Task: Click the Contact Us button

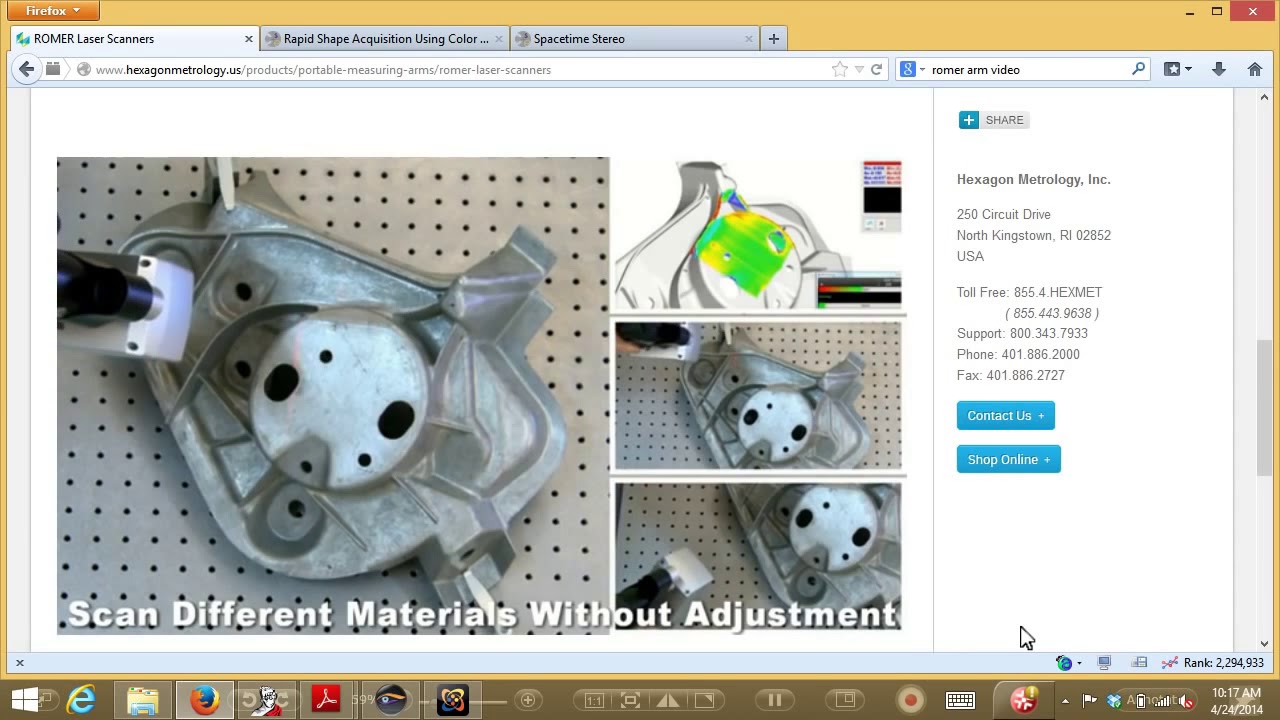Action: click(1005, 415)
